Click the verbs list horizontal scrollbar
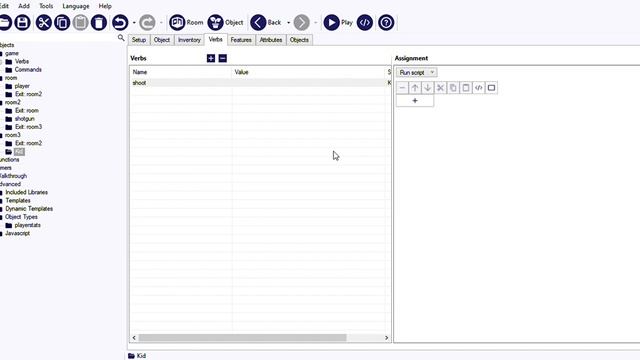Image resolution: width=640 pixels, height=360 pixels. pyautogui.click(x=242, y=338)
